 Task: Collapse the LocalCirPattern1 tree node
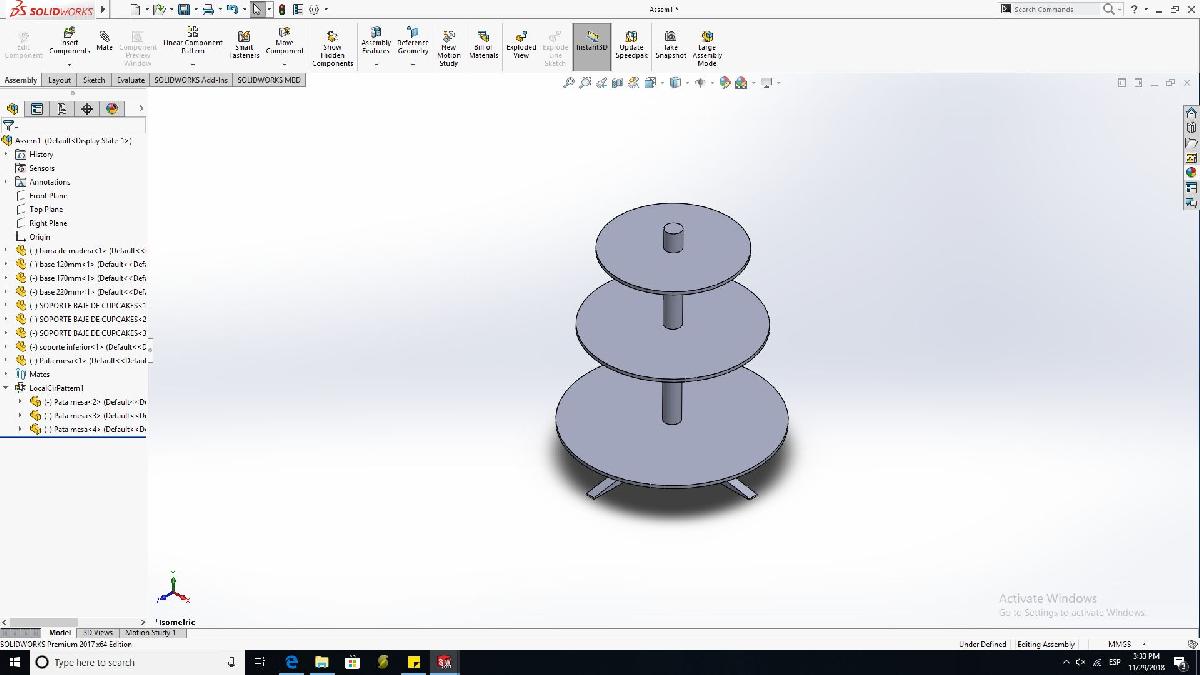pos(6,388)
